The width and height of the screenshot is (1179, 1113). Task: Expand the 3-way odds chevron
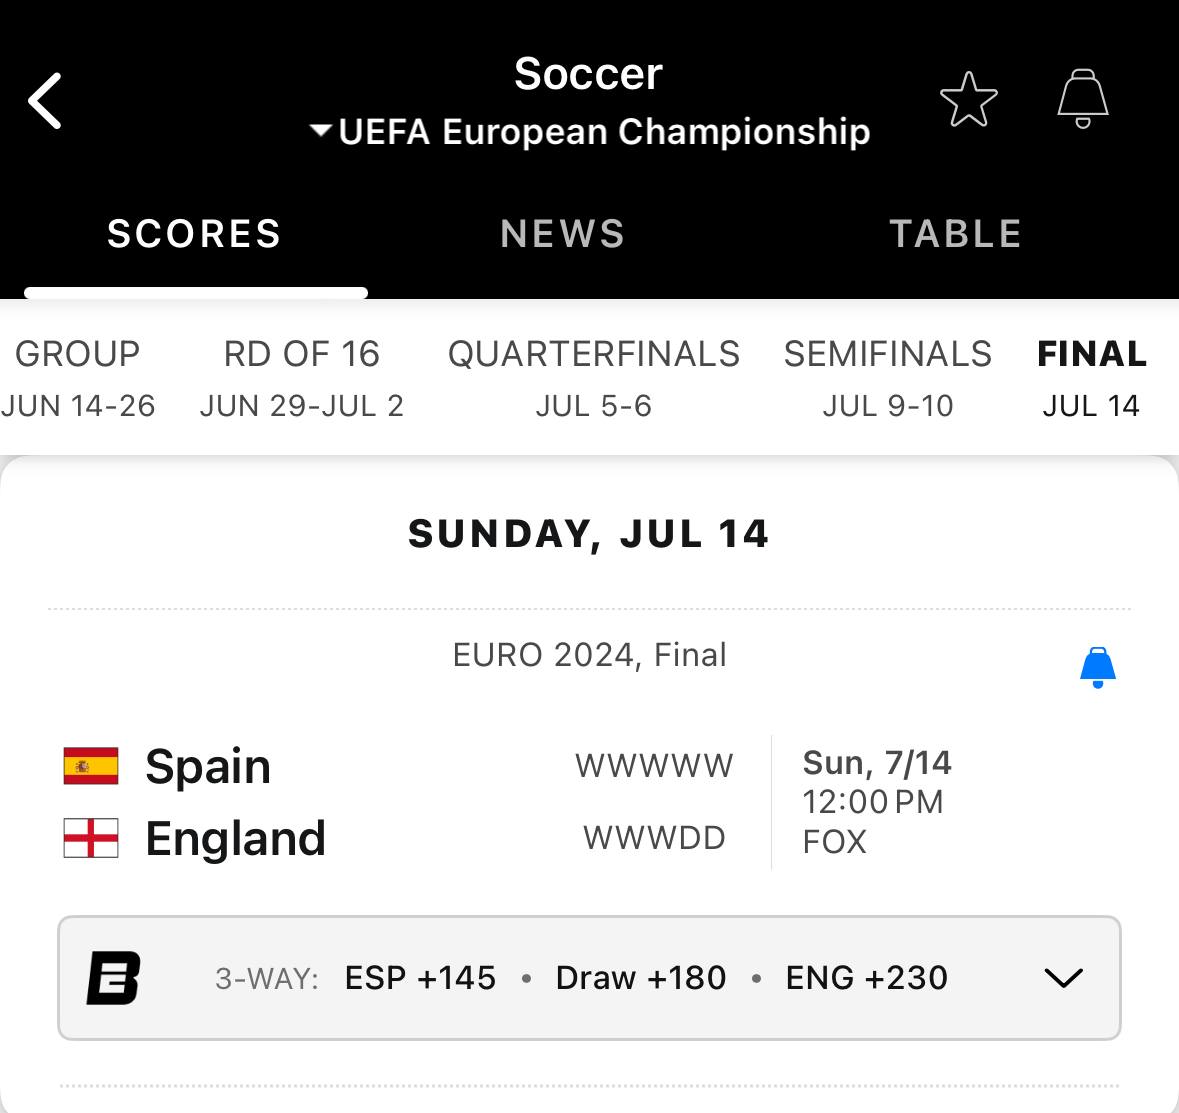tap(1063, 978)
